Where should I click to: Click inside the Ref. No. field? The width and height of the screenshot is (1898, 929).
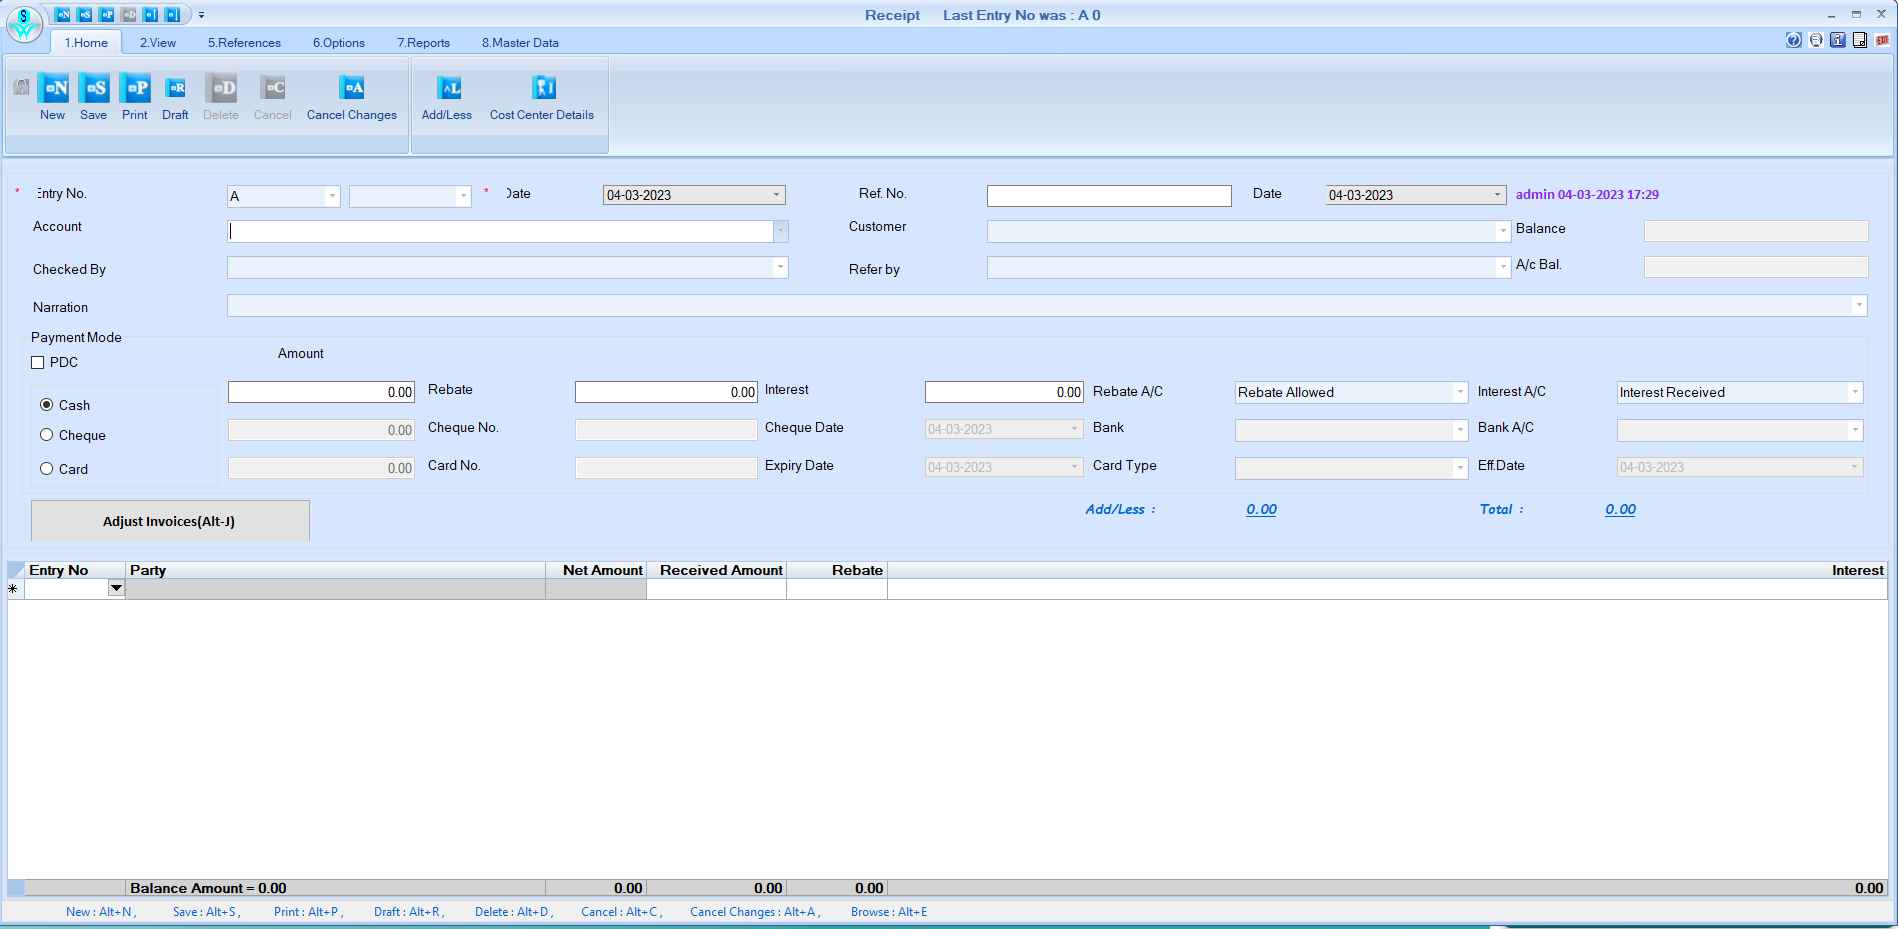[1108, 195]
